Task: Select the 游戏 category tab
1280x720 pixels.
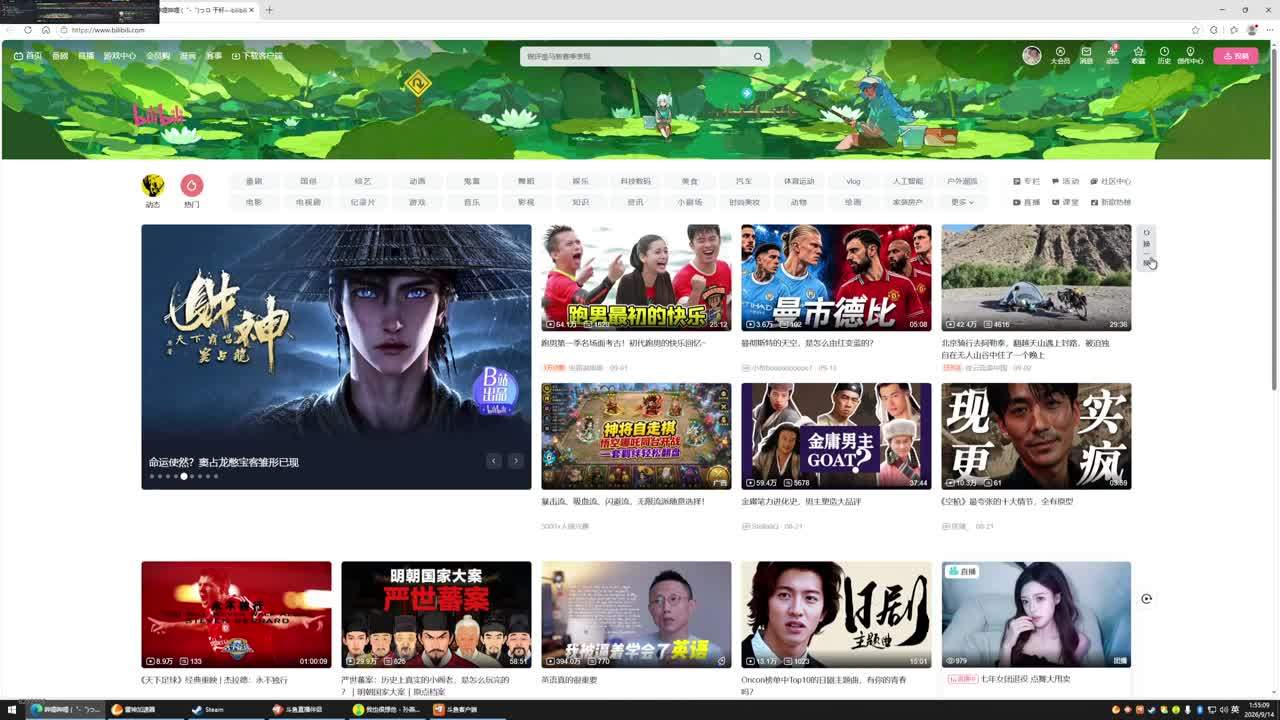Action: pos(417,202)
